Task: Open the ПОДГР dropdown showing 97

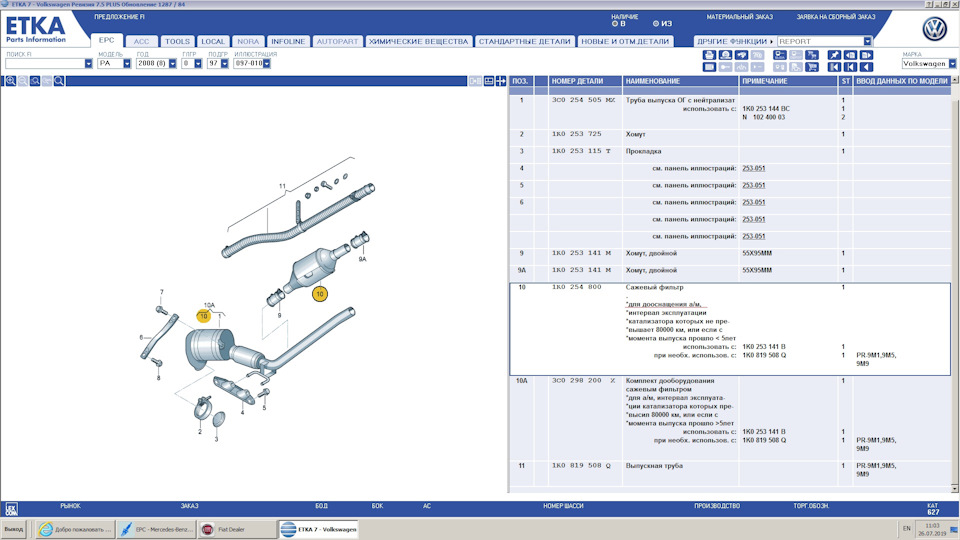Action: click(225, 64)
